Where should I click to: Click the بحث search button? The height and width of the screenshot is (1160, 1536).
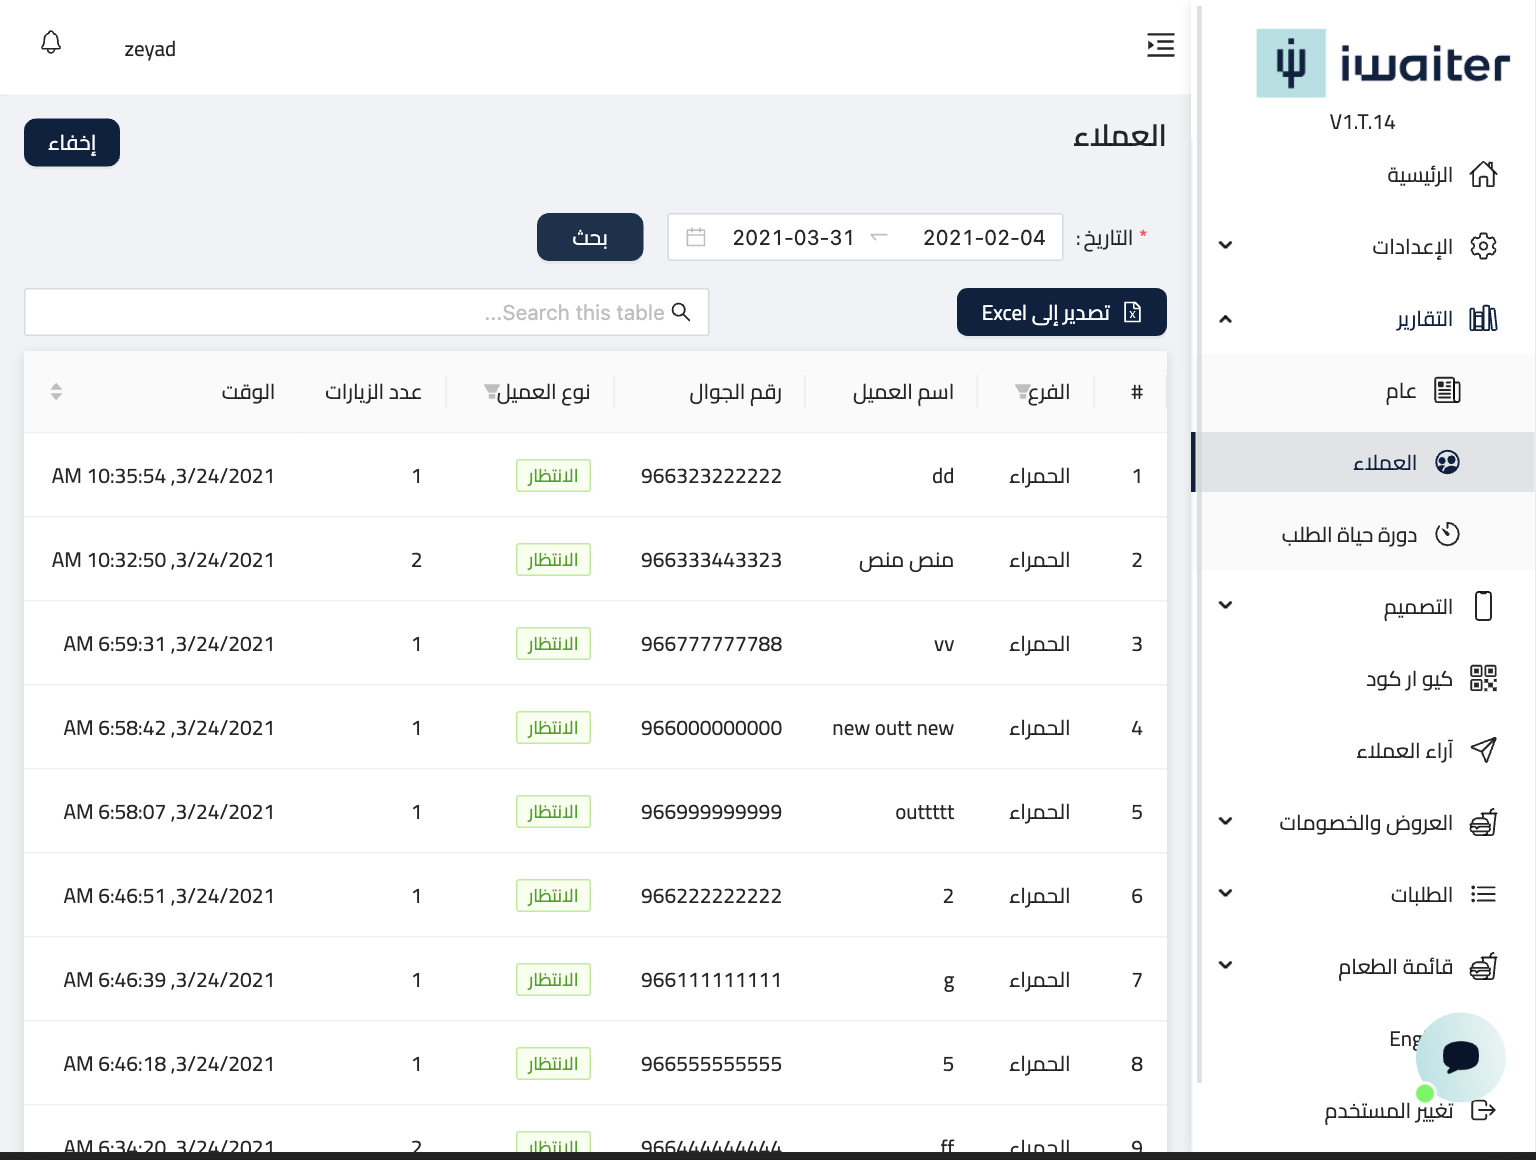click(x=590, y=237)
